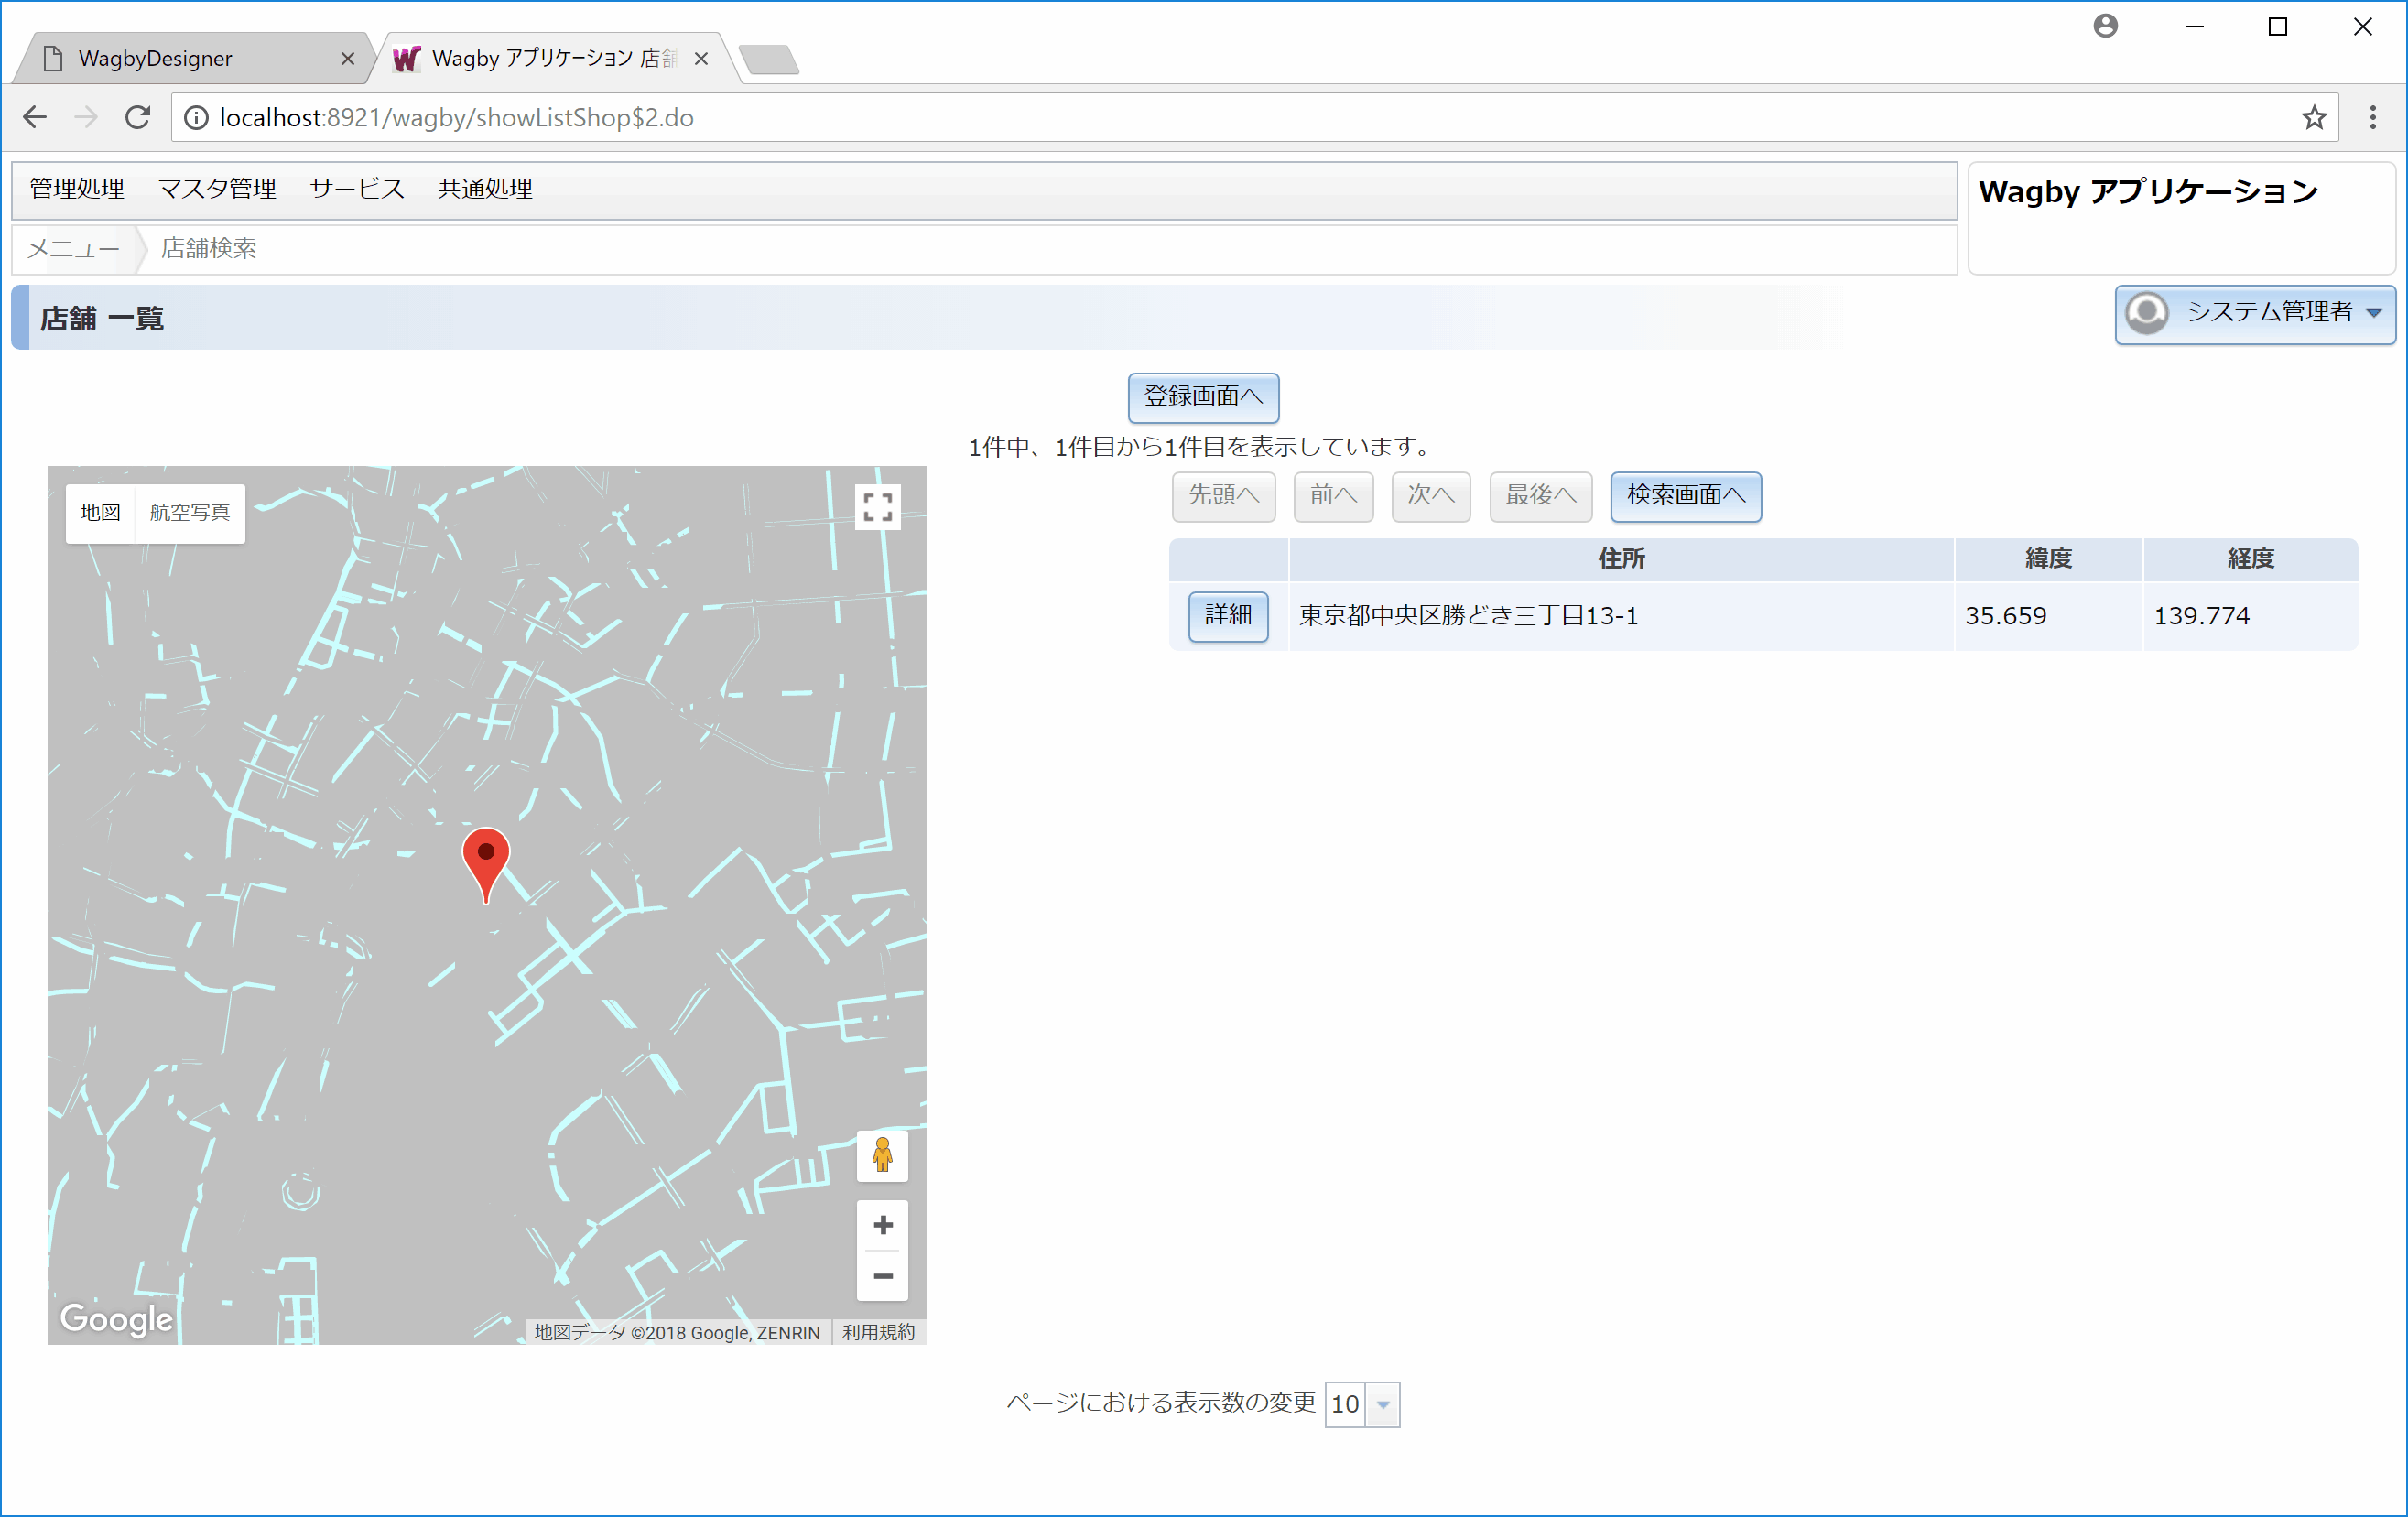Image resolution: width=2408 pixels, height=1517 pixels.
Task: Click the 店舗 一覧 heading
Action: 102,319
